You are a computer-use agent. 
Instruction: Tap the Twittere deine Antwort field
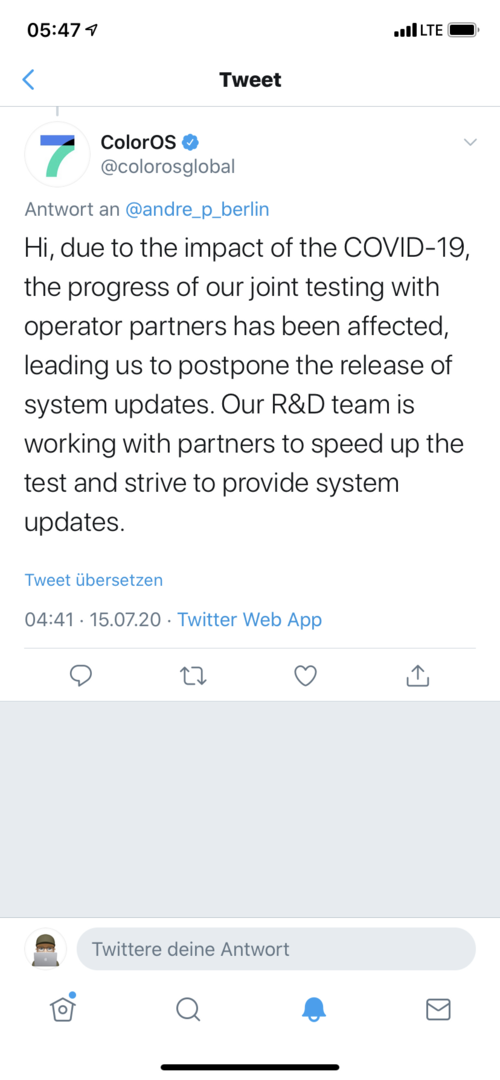(275, 949)
